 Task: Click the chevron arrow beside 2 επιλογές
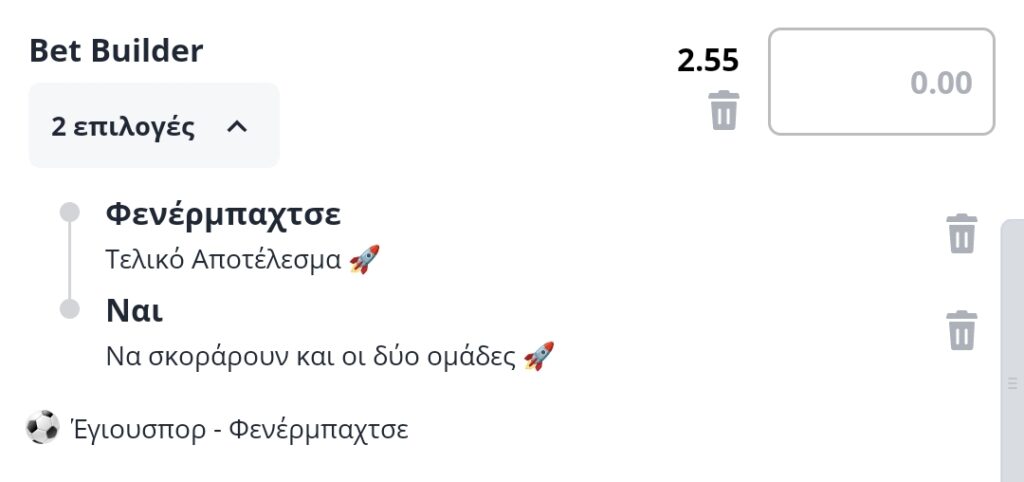coord(236,127)
